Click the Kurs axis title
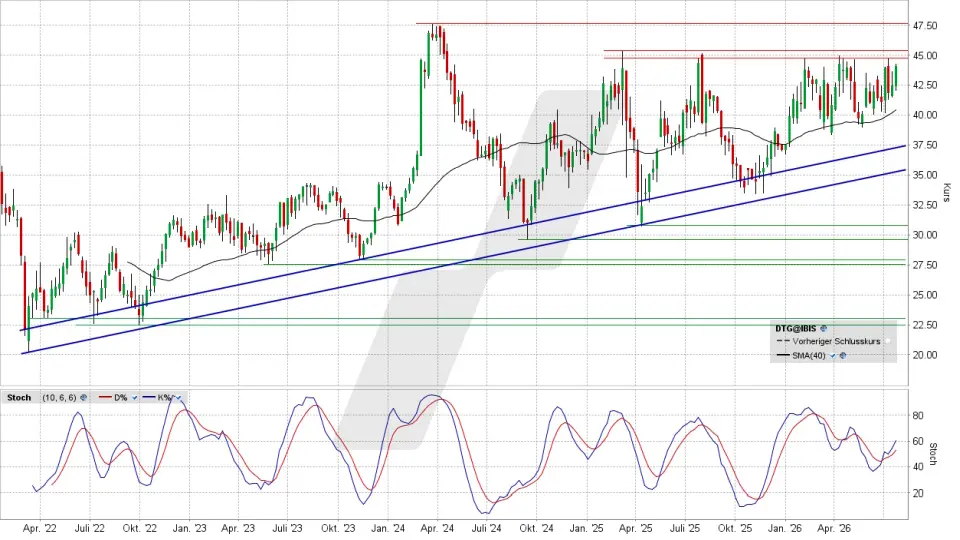This screenshot has height=540, width=960. 947,193
